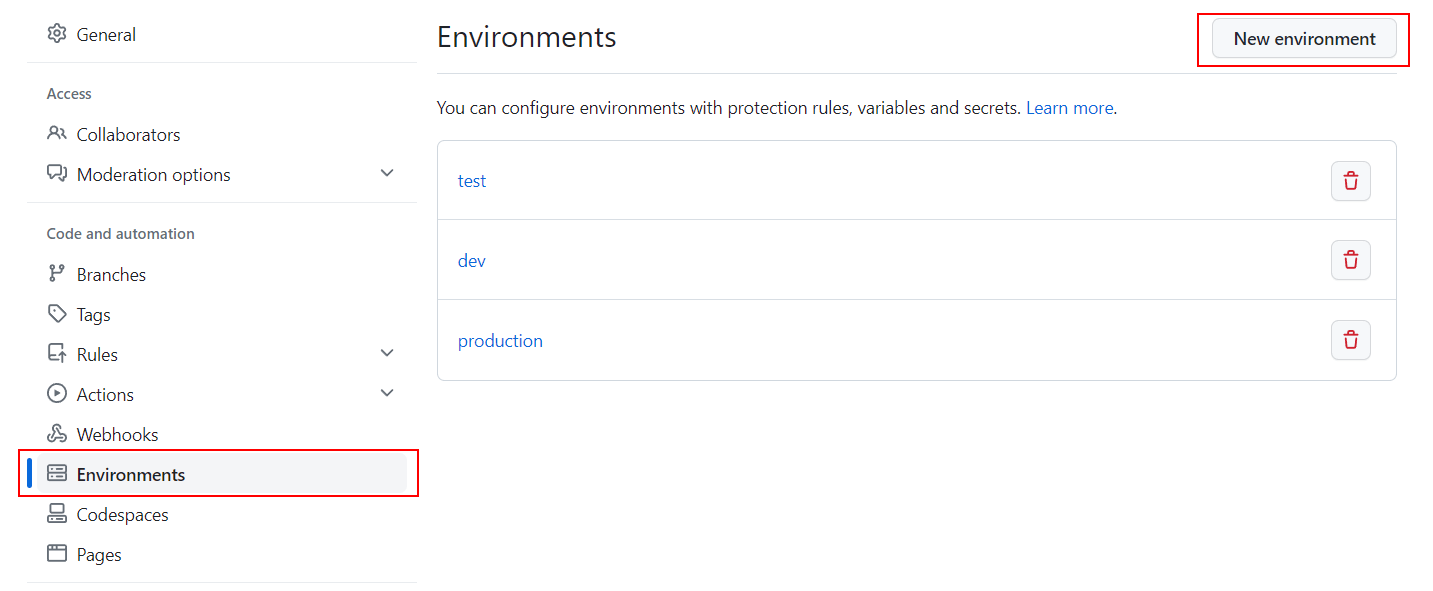The image size is (1433, 591).
Task: Click the Codespaces icon
Action: (x=57, y=514)
